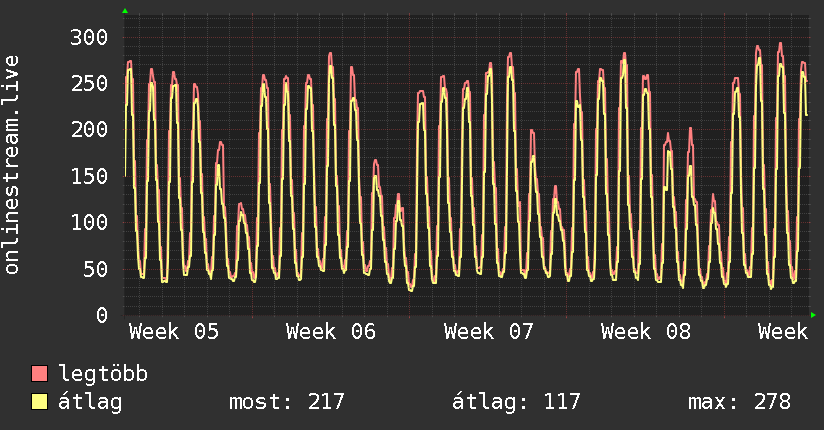Click the 300 y-axis label
The image size is (824, 430).
point(88,38)
